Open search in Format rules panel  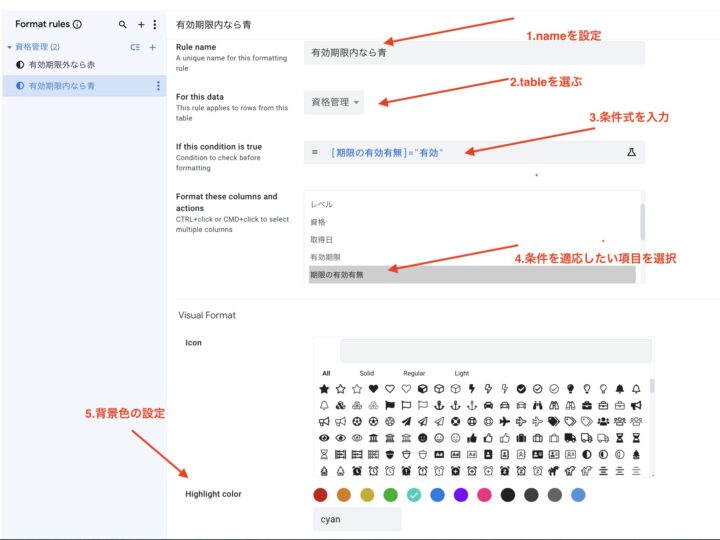pos(123,24)
